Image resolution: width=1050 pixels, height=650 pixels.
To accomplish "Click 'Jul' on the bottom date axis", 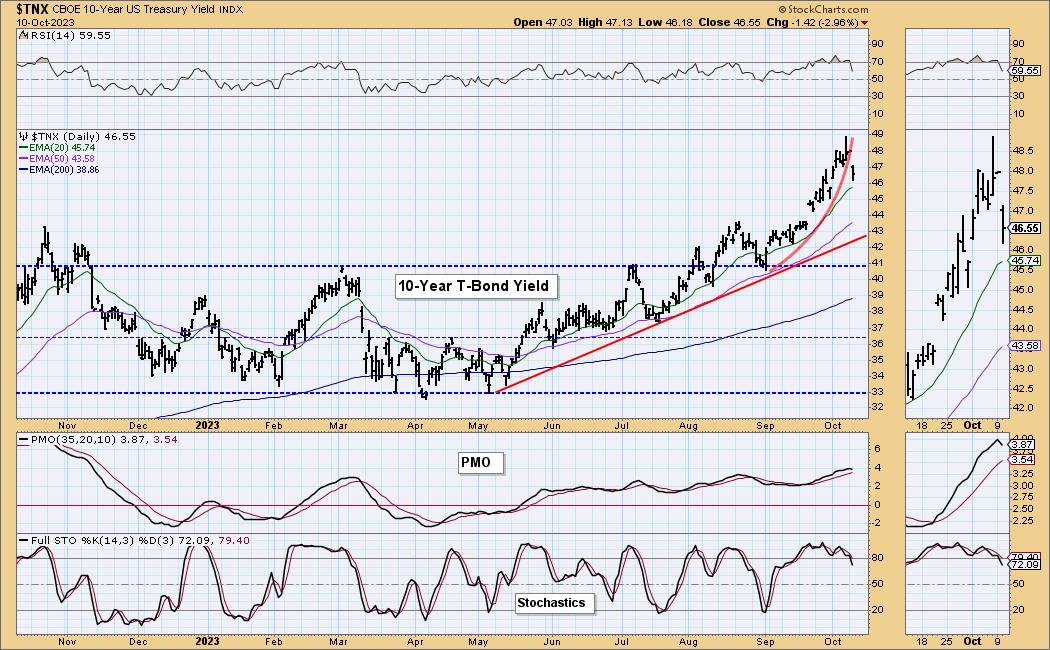I will (x=621, y=641).
